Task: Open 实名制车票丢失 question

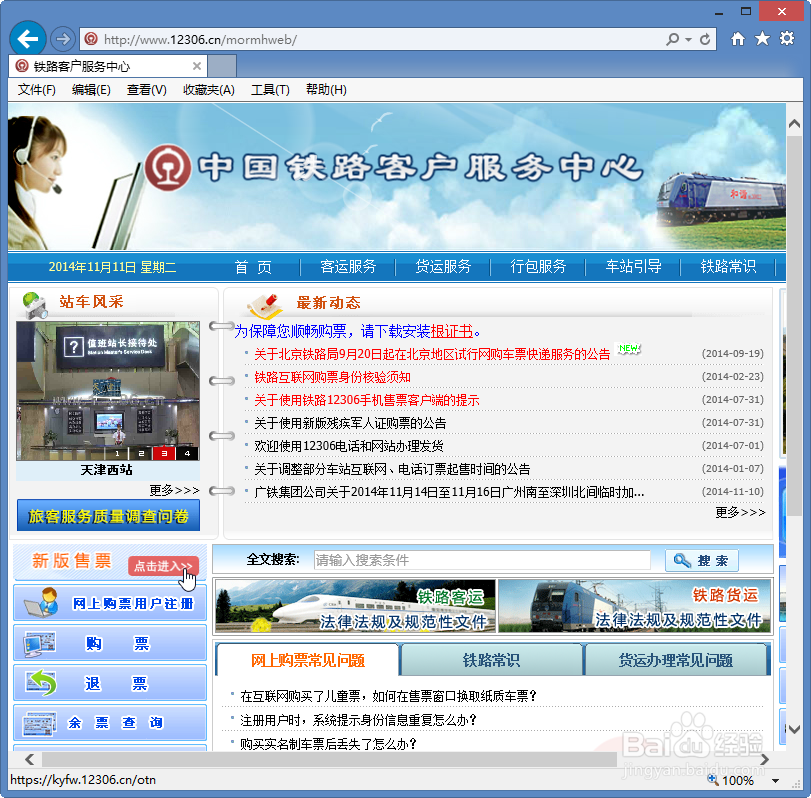Action: pyautogui.click(x=328, y=744)
